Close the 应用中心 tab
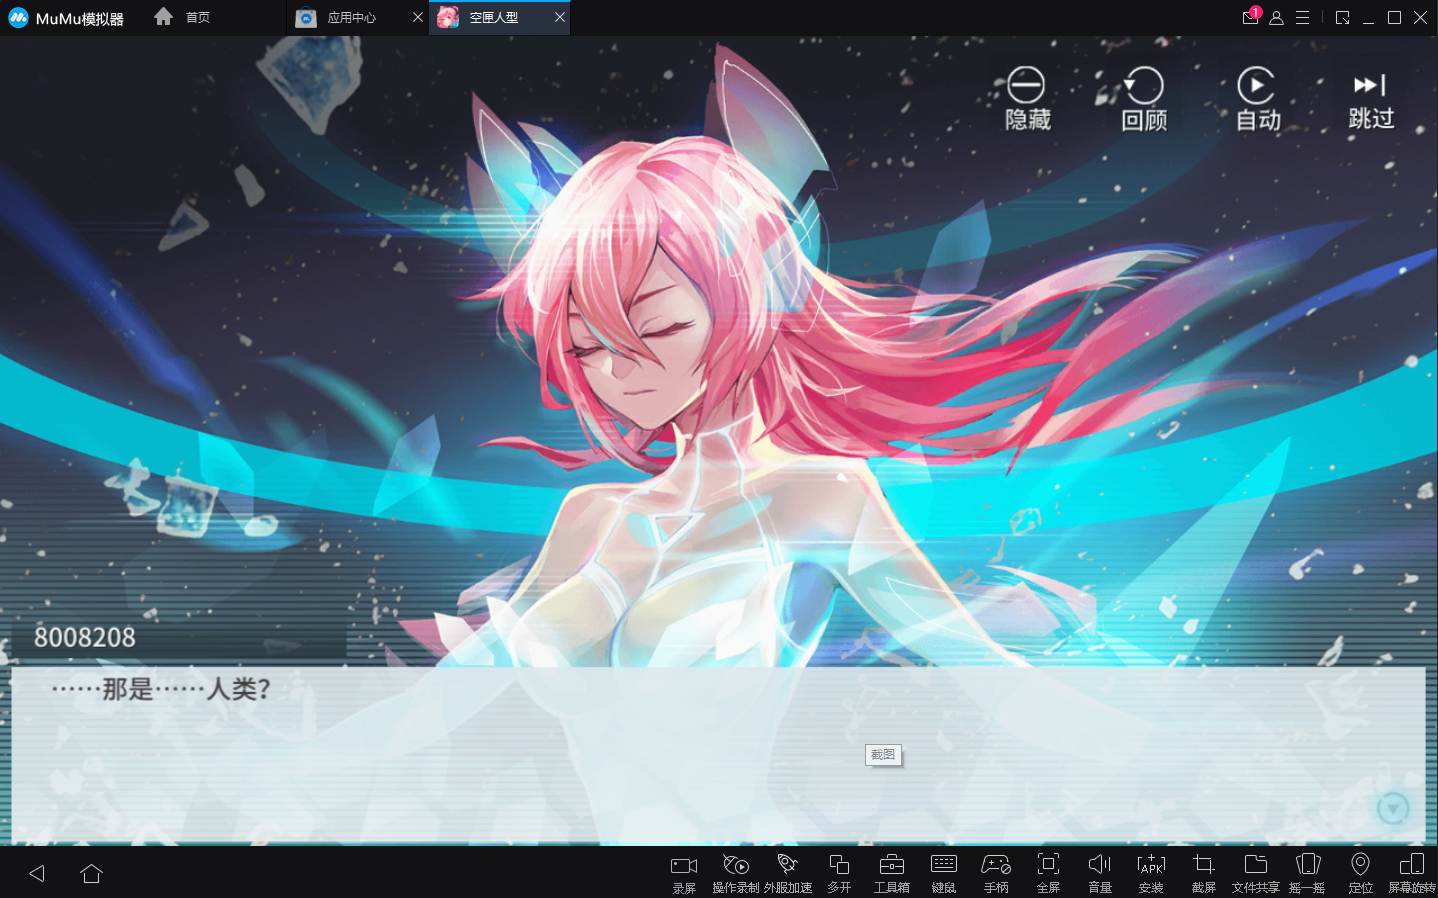Image resolution: width=1438 pixels, height=898 pixels. [418, 17]
